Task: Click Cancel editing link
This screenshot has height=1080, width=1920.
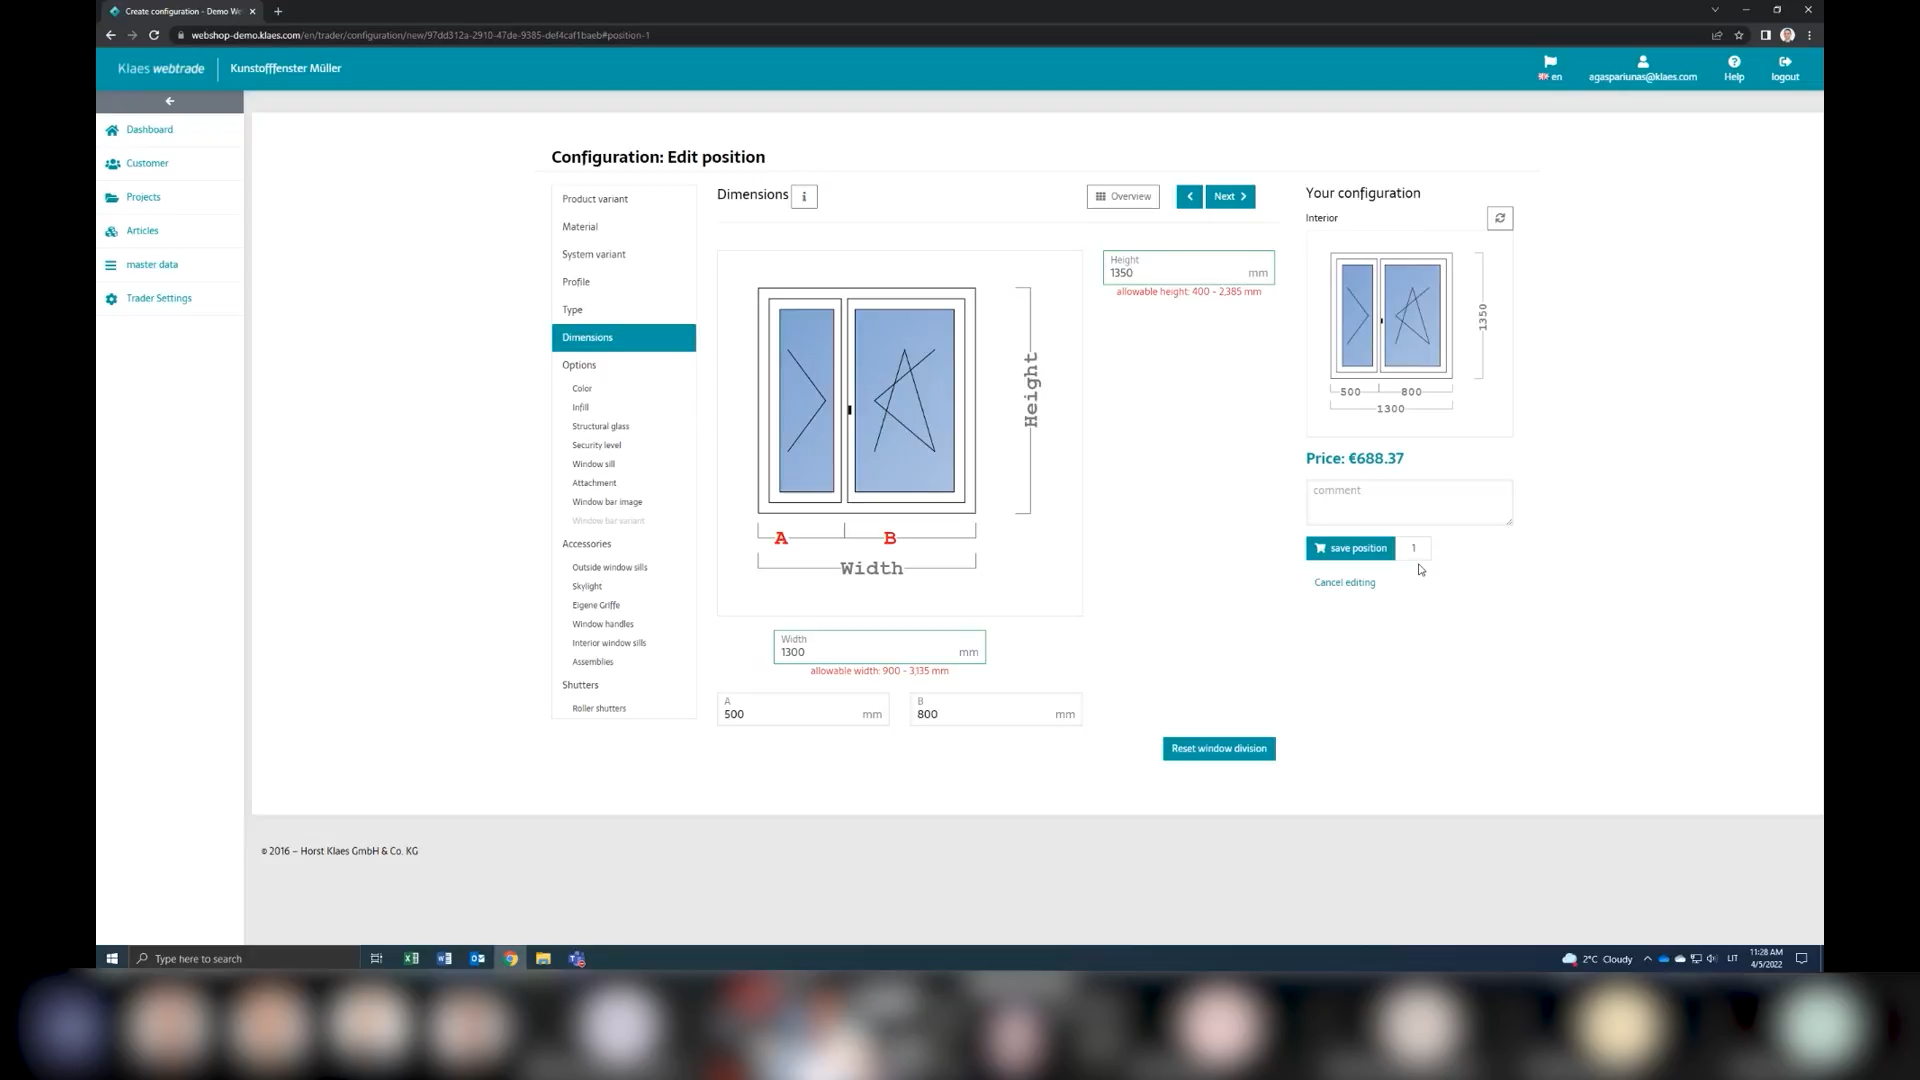Action: [x=1344, y=583]
